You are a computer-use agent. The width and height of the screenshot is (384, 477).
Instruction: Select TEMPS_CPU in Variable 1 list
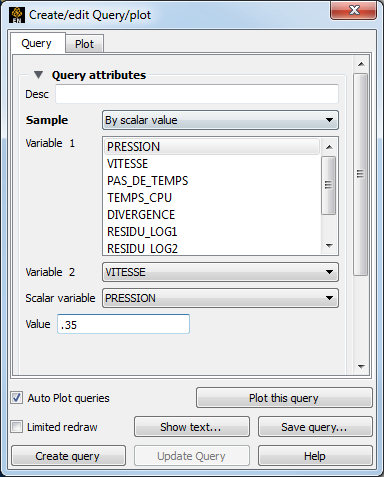point(212,198)
